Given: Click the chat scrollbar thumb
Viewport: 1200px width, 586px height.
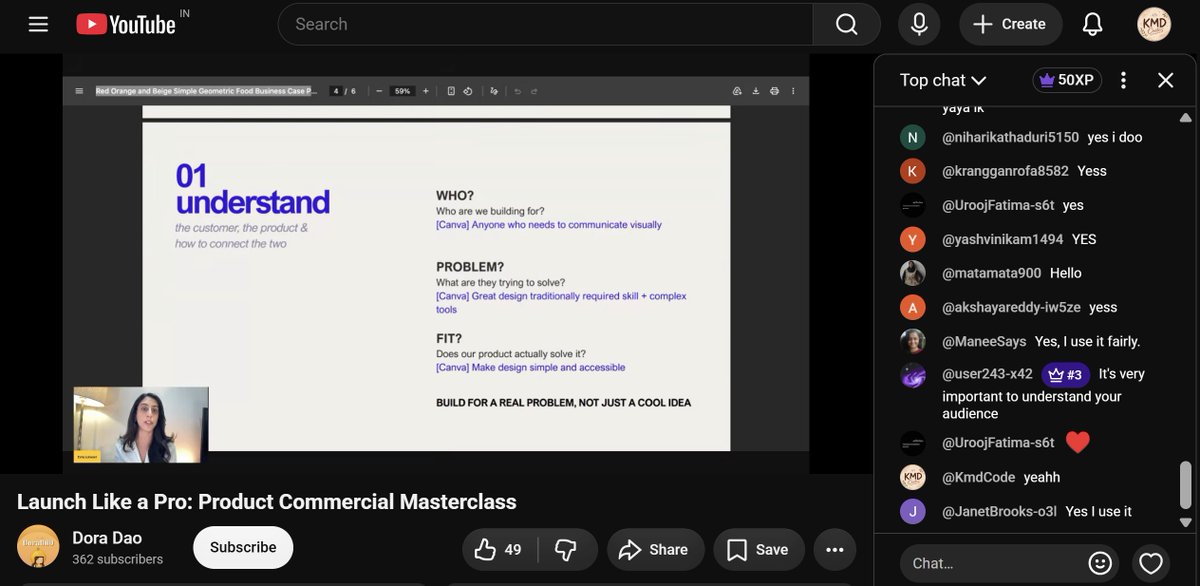Looking at the screenshot, I should 1186,485.
